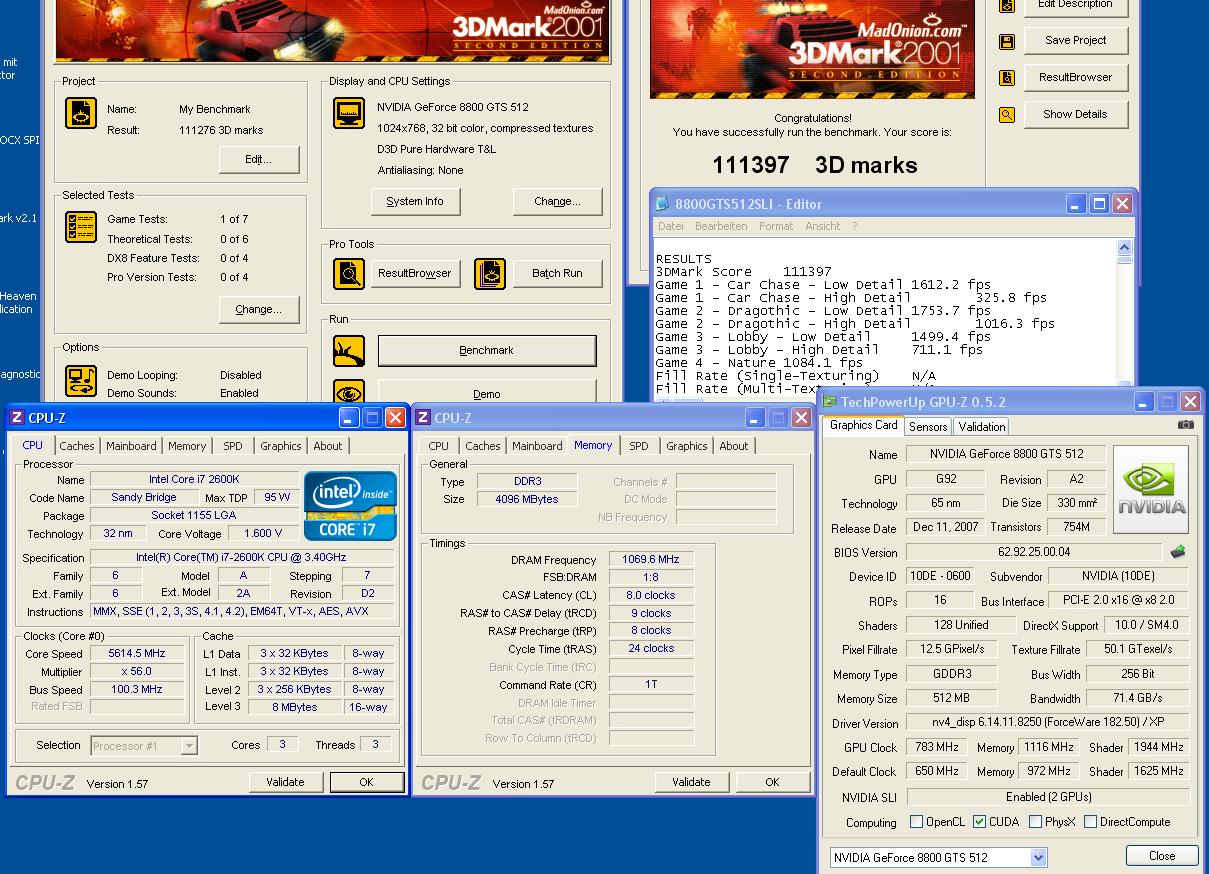Click the ResultBrowser icon in results window

pos(1007,77)
